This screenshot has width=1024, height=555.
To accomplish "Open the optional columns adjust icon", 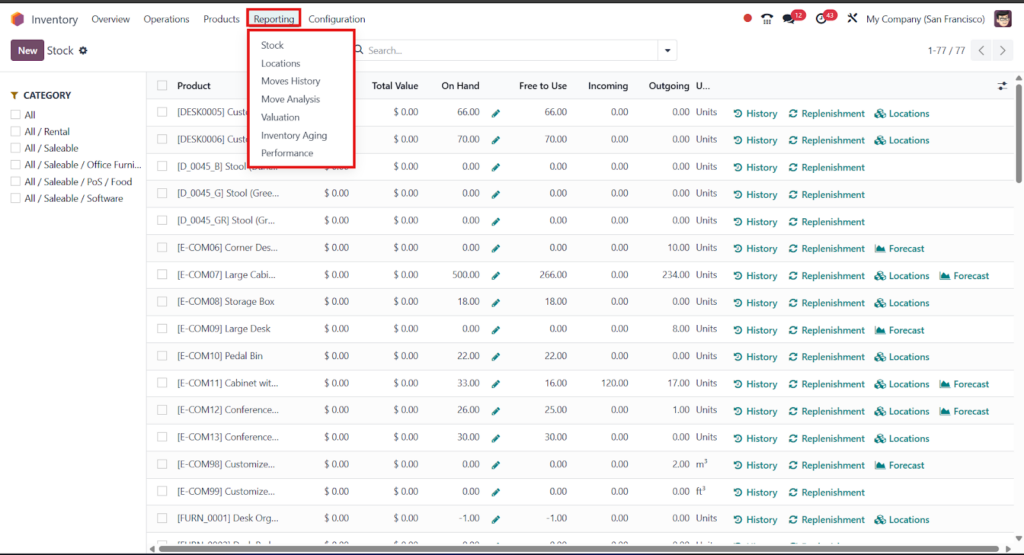I will point(1002,86).
